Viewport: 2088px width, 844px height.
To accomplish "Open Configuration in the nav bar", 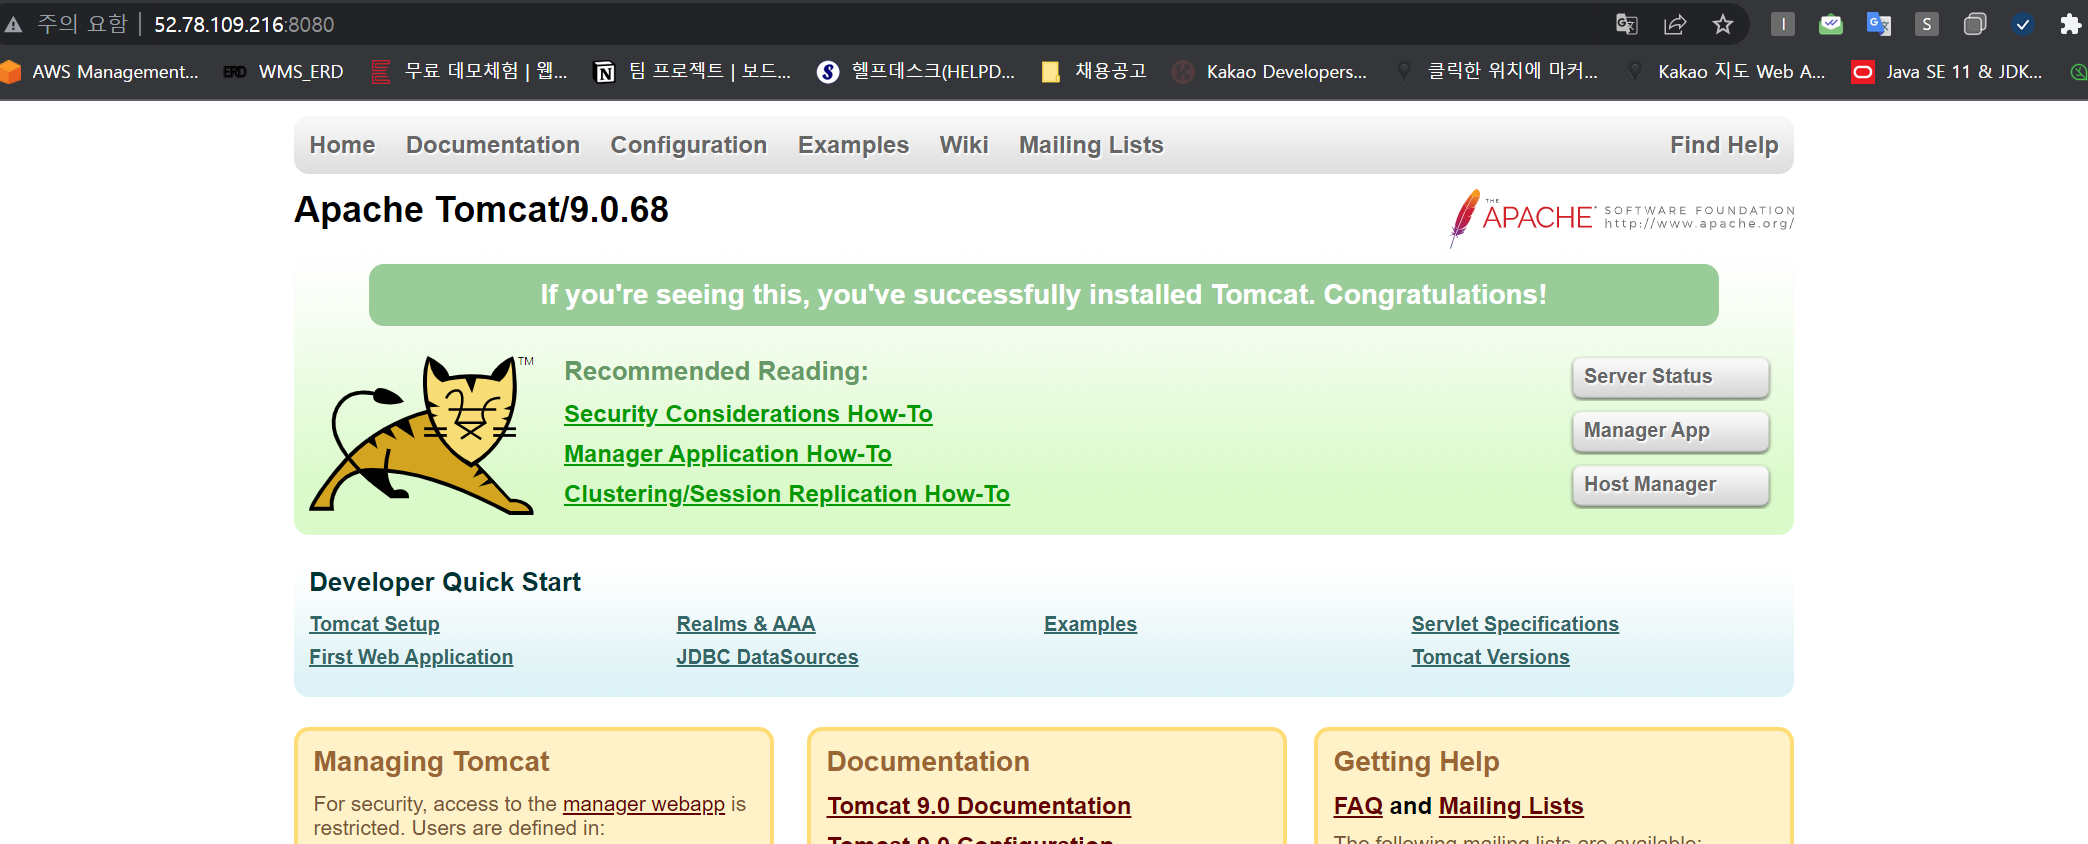I will [689, 145].
